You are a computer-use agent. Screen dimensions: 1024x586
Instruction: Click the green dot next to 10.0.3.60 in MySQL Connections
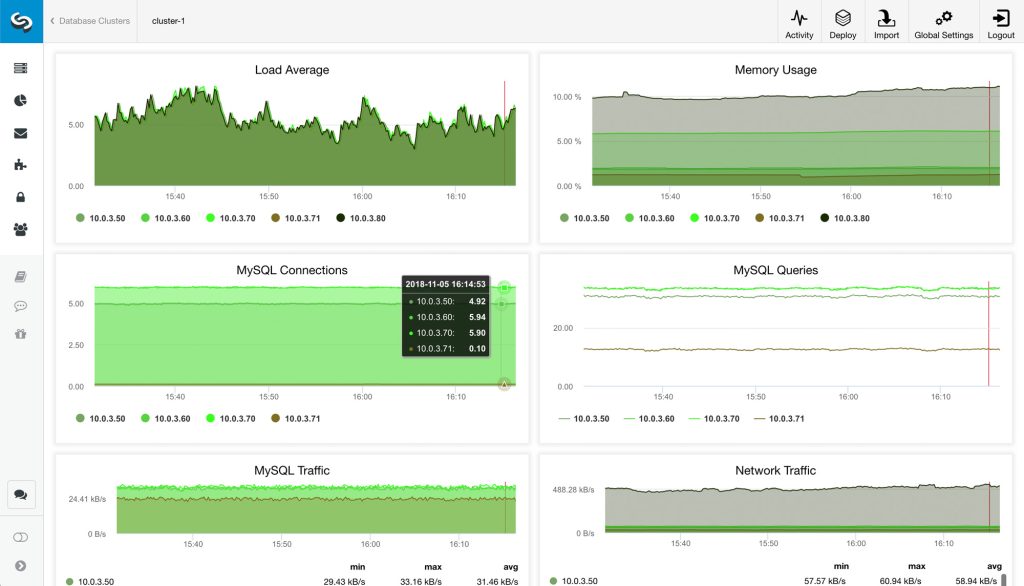[146, 418]
